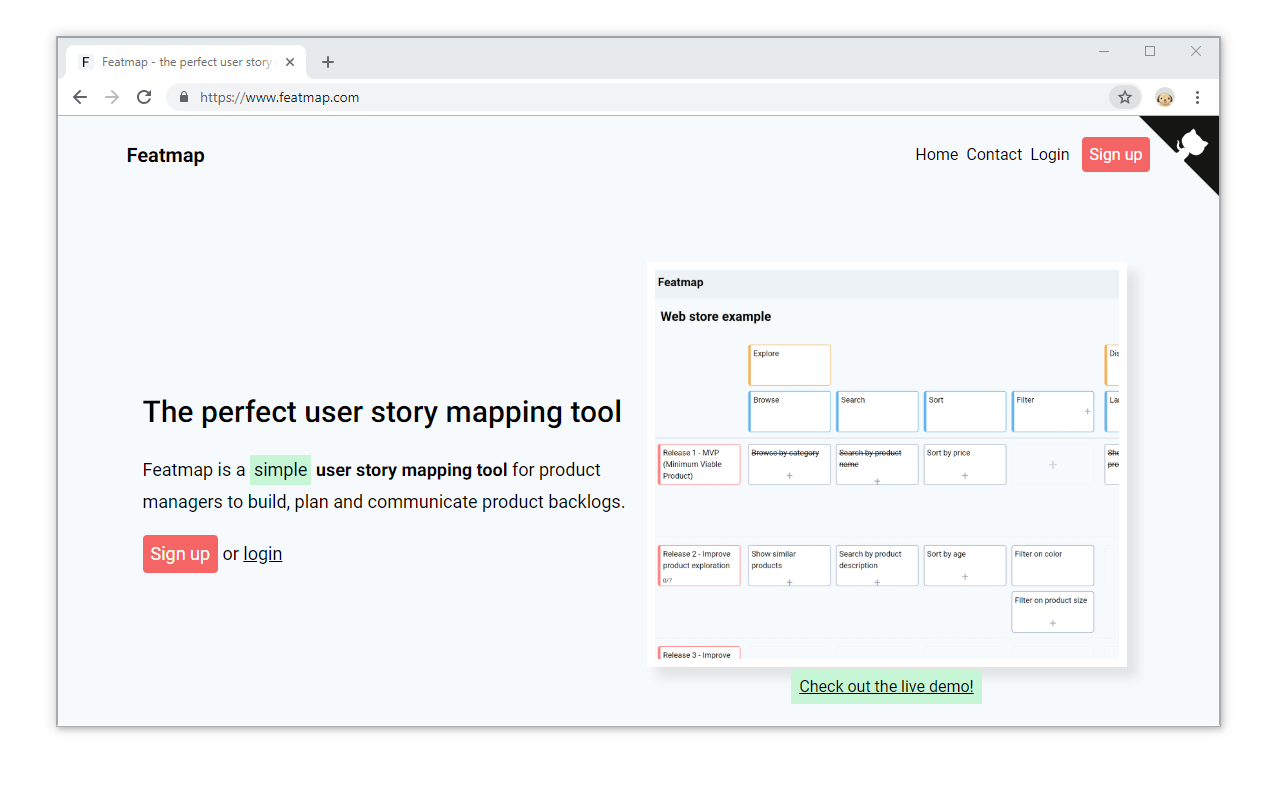Screen dimensions: 1280x789
Task: Select the Featmap browser tab
Action: [x=186, y=62]
